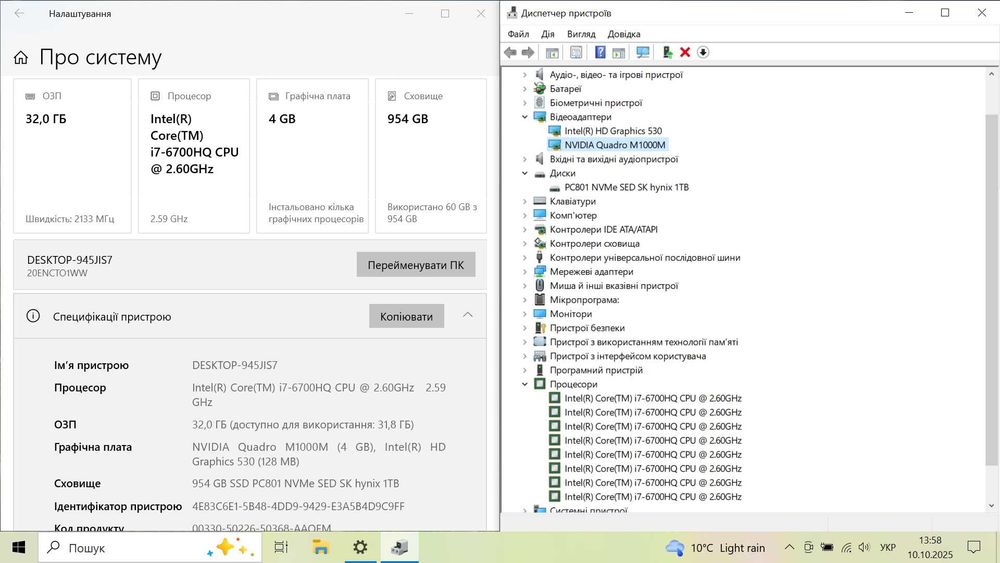
Task: Click the Device Manager vertical scrollbar thumb
Action: pyautogui.click(x=991, y=290)
